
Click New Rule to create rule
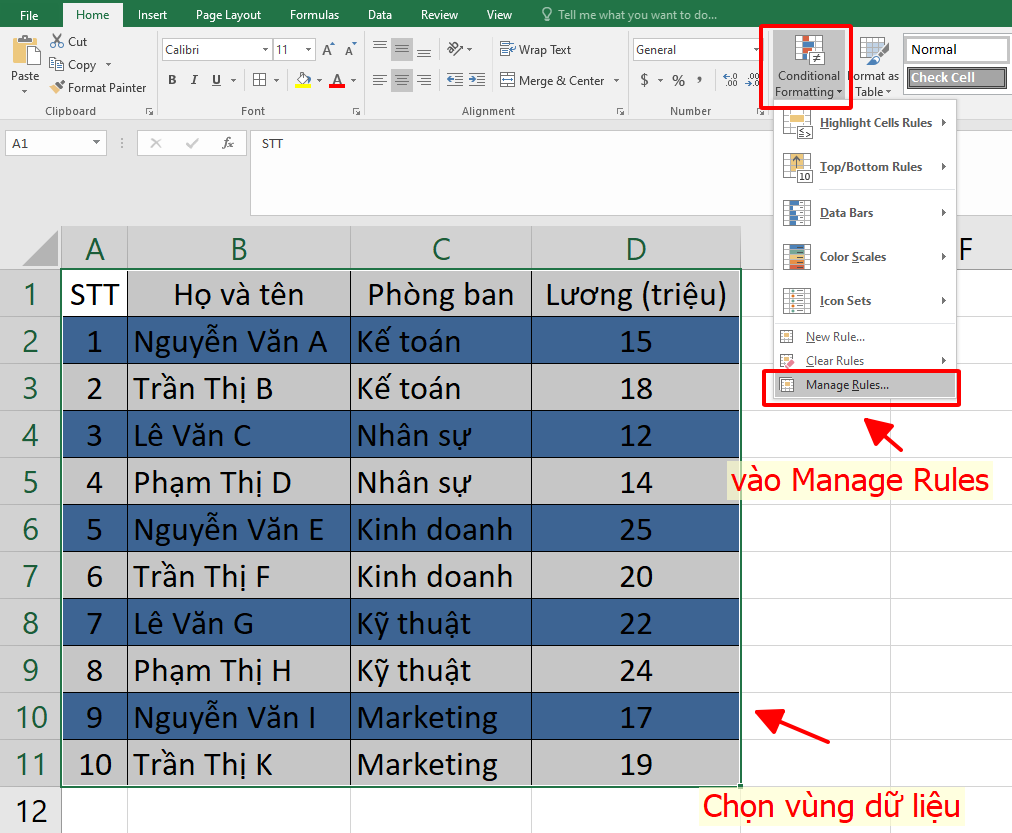coord(836,337)
